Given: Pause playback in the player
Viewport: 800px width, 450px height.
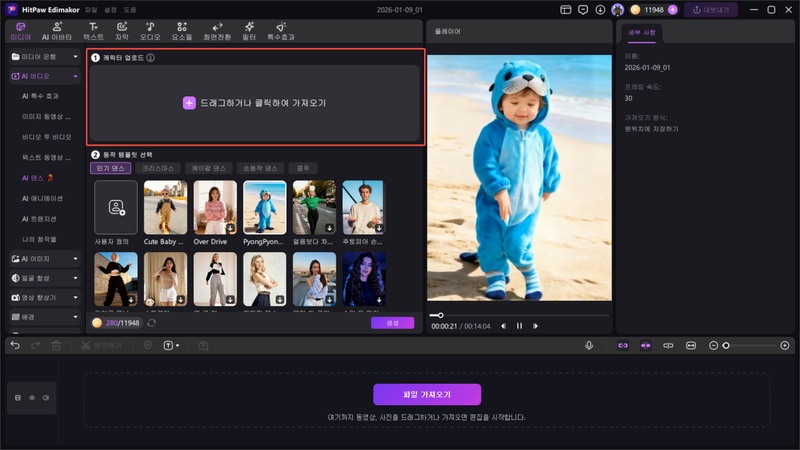Looking at the screenshot, I should click(x=519, y=326).
